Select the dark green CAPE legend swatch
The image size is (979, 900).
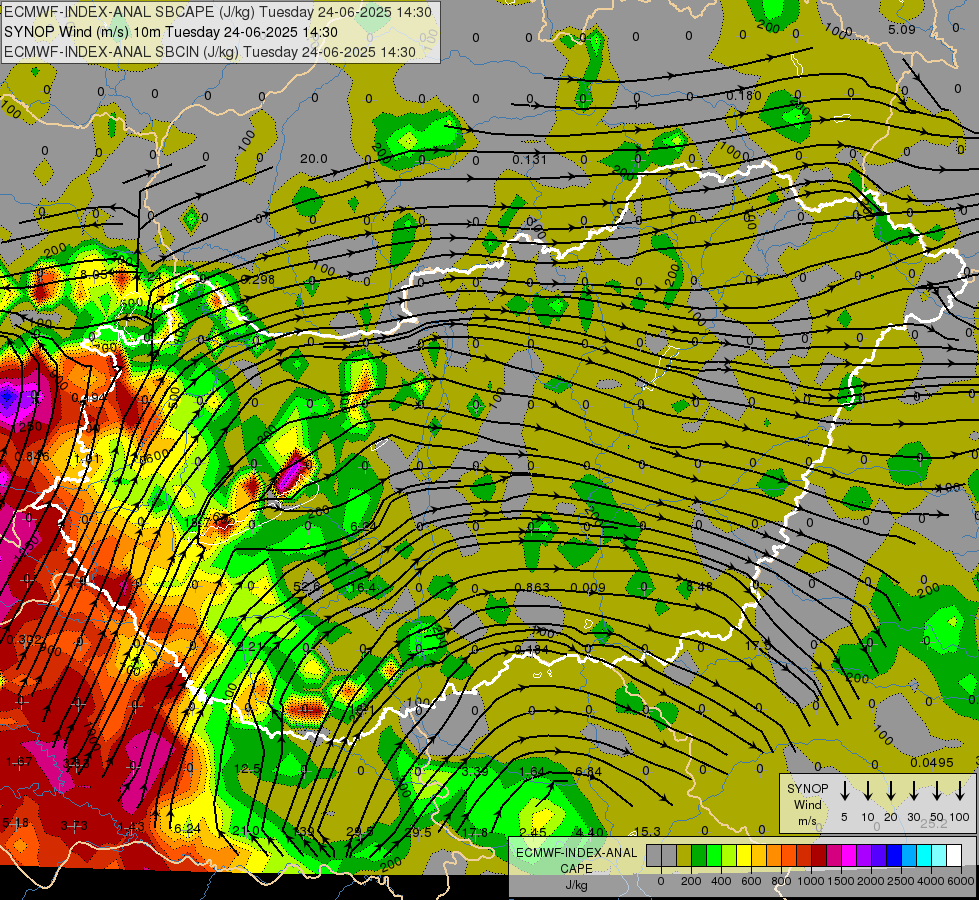tap(699, 855)
